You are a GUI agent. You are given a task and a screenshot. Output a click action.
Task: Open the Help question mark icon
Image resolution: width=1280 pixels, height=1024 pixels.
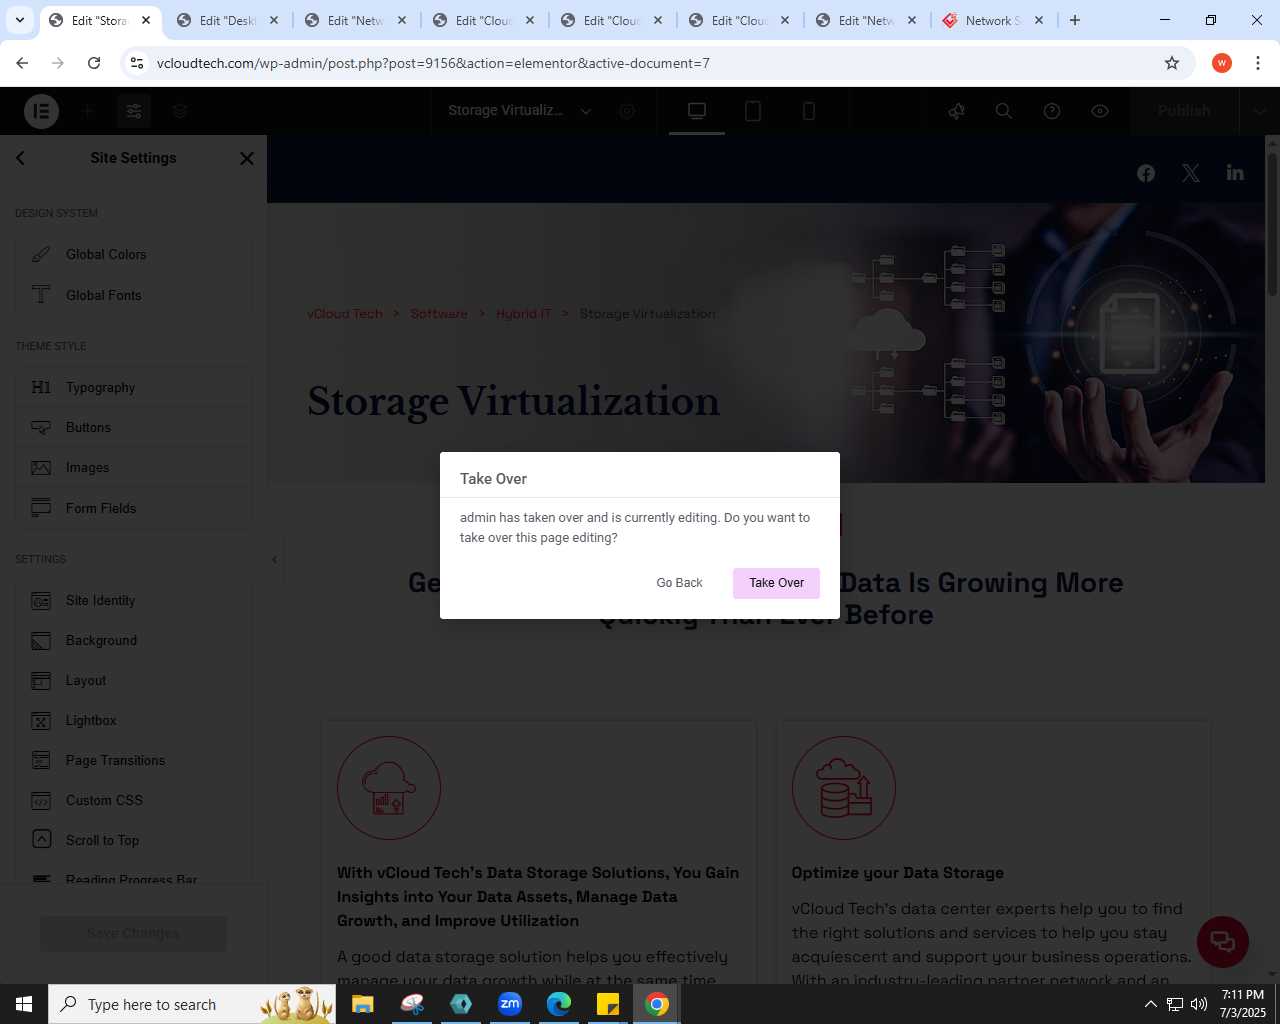tap(1052, 111)
